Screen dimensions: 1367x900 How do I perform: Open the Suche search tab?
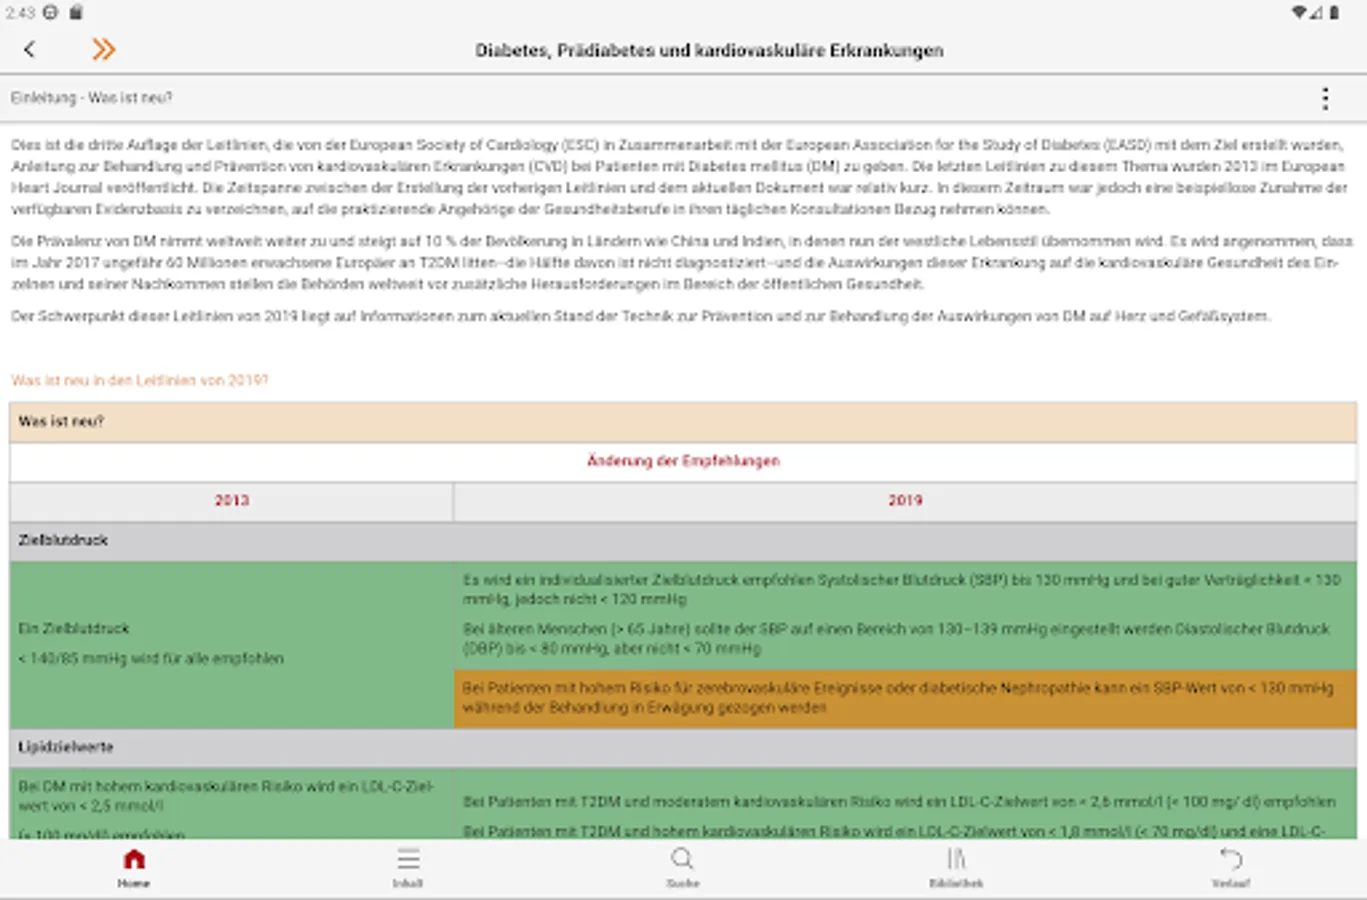683,868
